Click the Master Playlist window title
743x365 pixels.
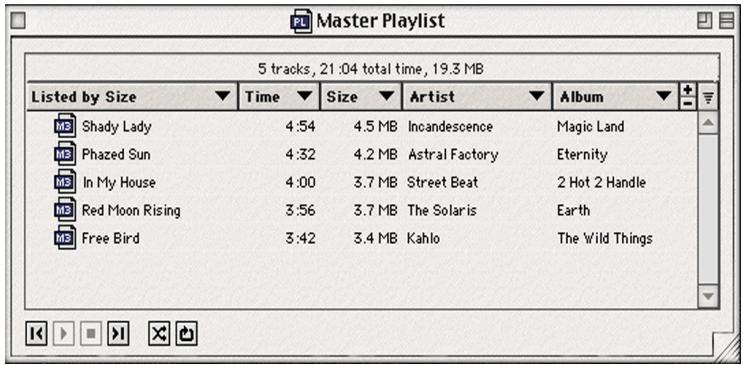[381, 21]
